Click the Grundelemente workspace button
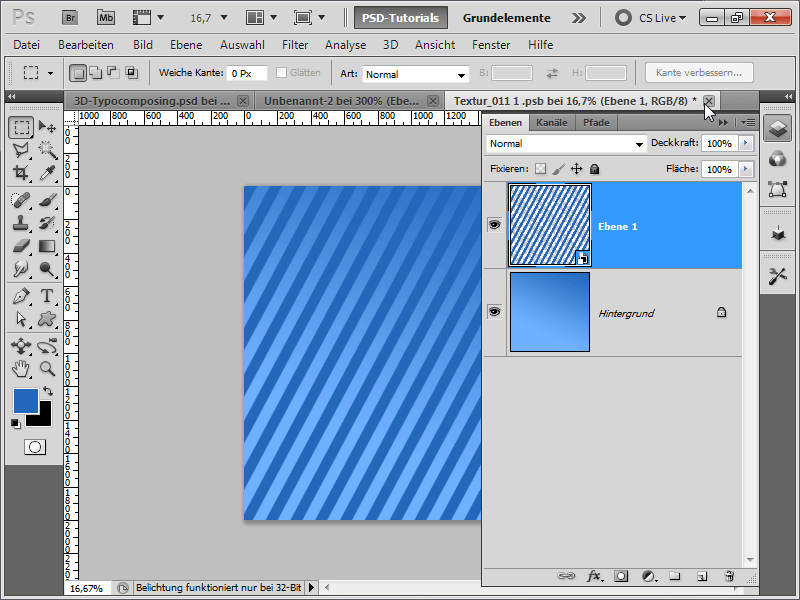 (x=506, y=18)
